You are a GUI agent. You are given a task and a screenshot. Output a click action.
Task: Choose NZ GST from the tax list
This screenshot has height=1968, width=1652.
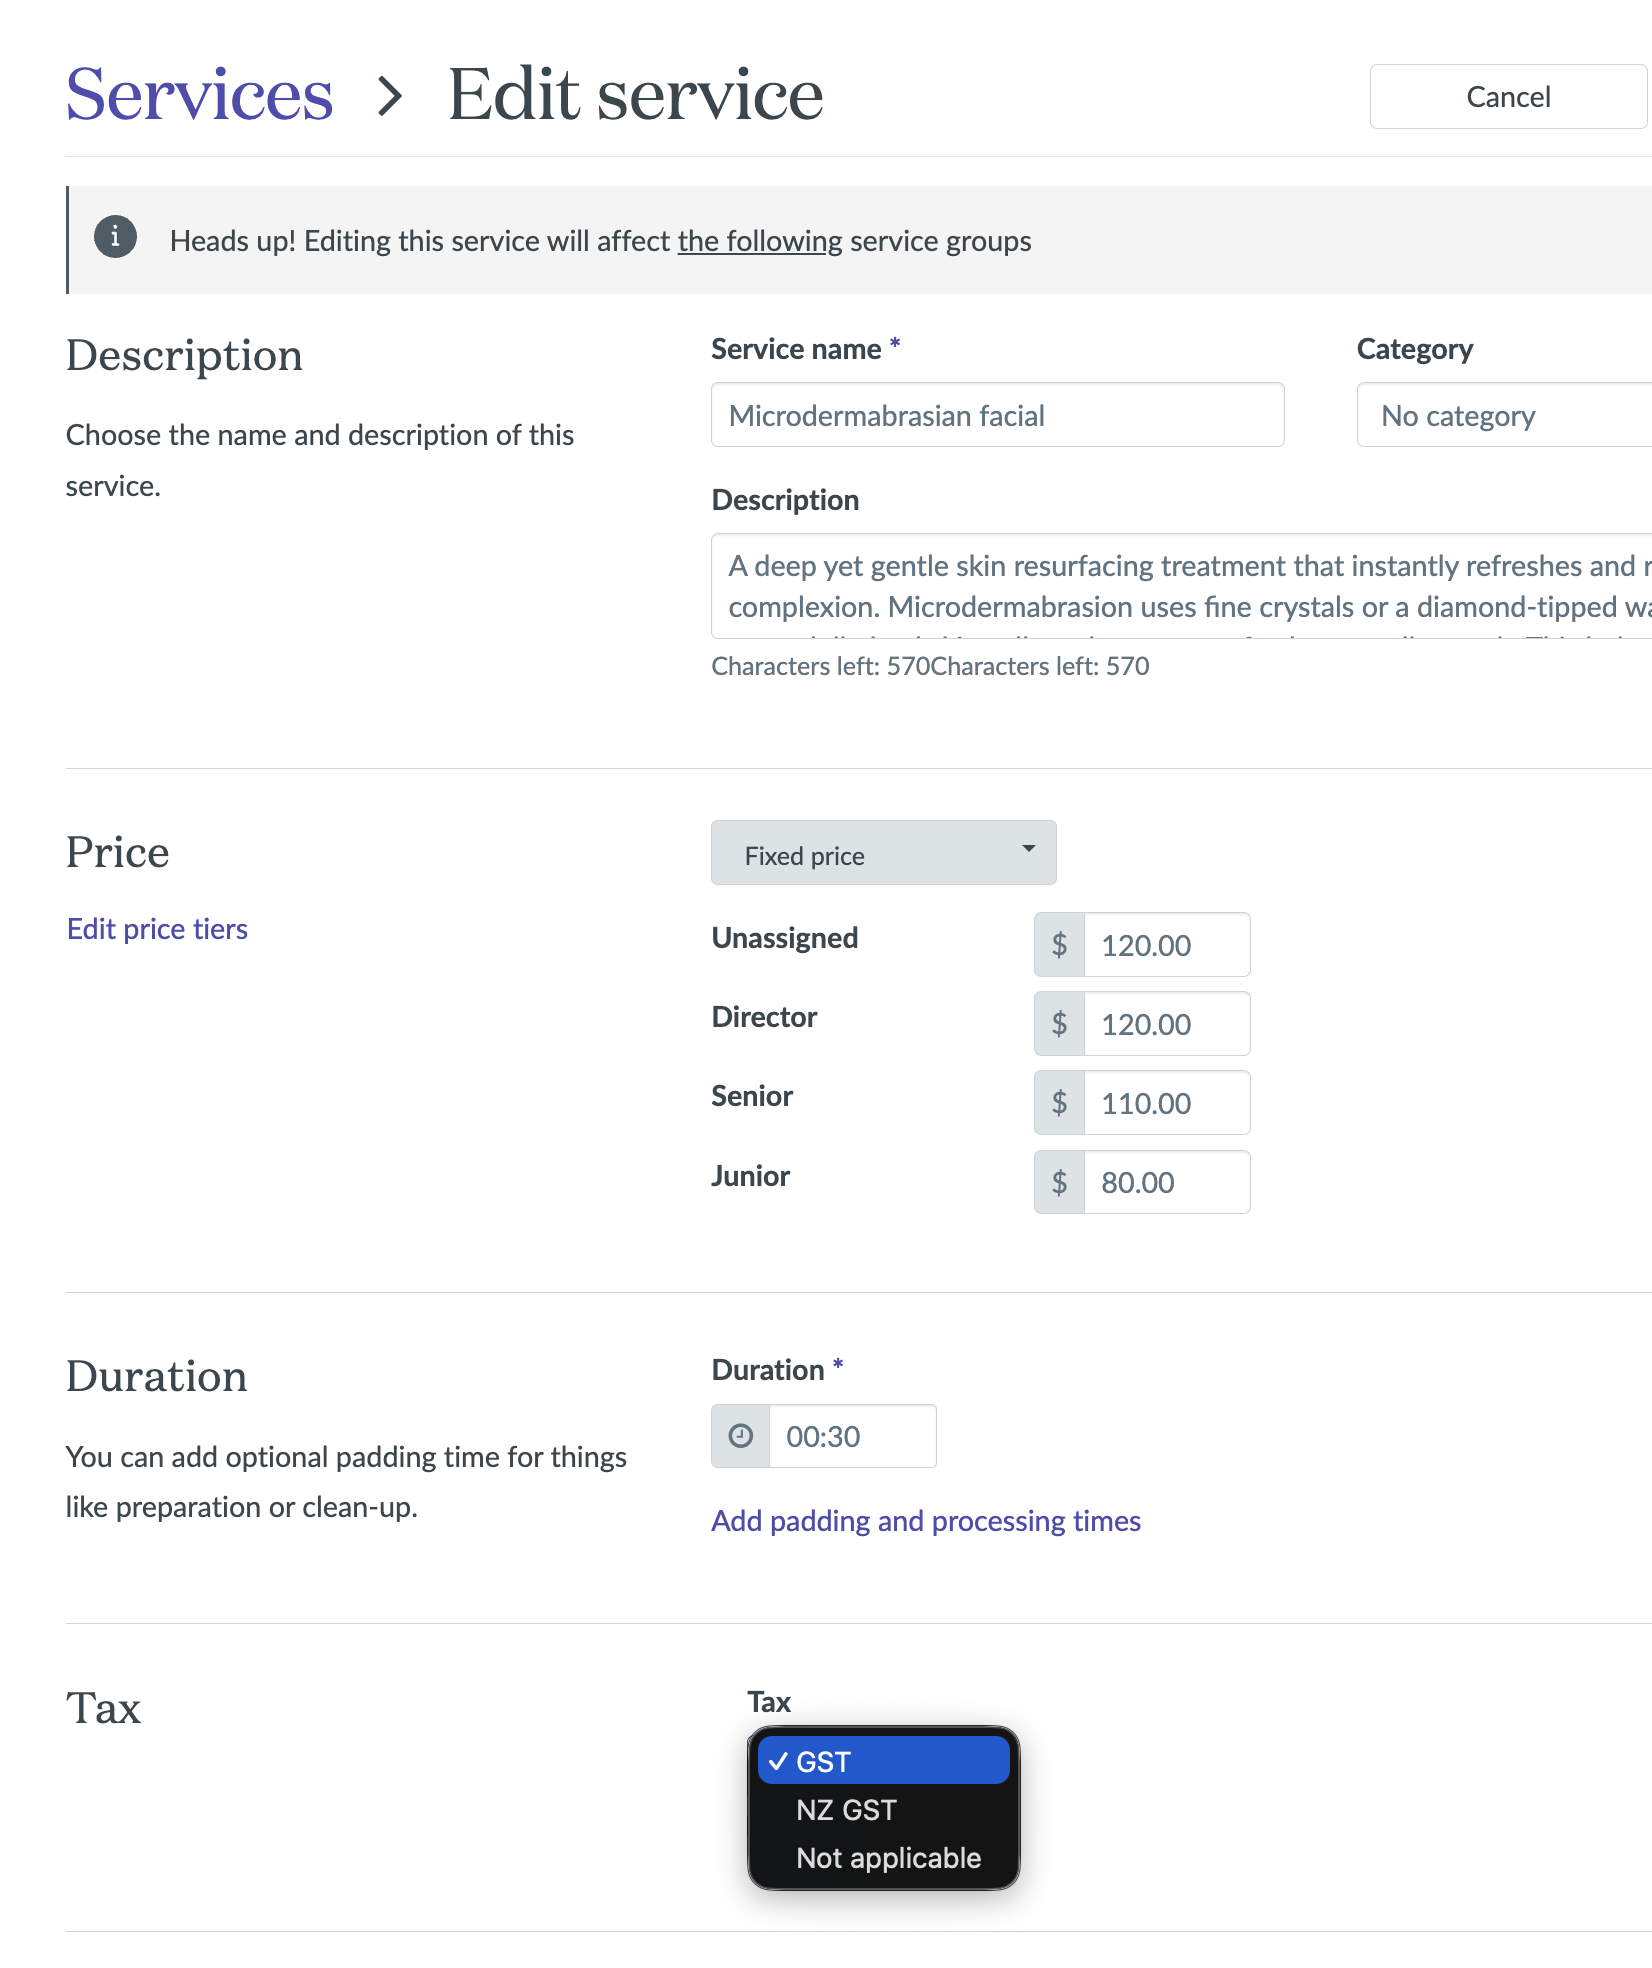(846, 1810)
